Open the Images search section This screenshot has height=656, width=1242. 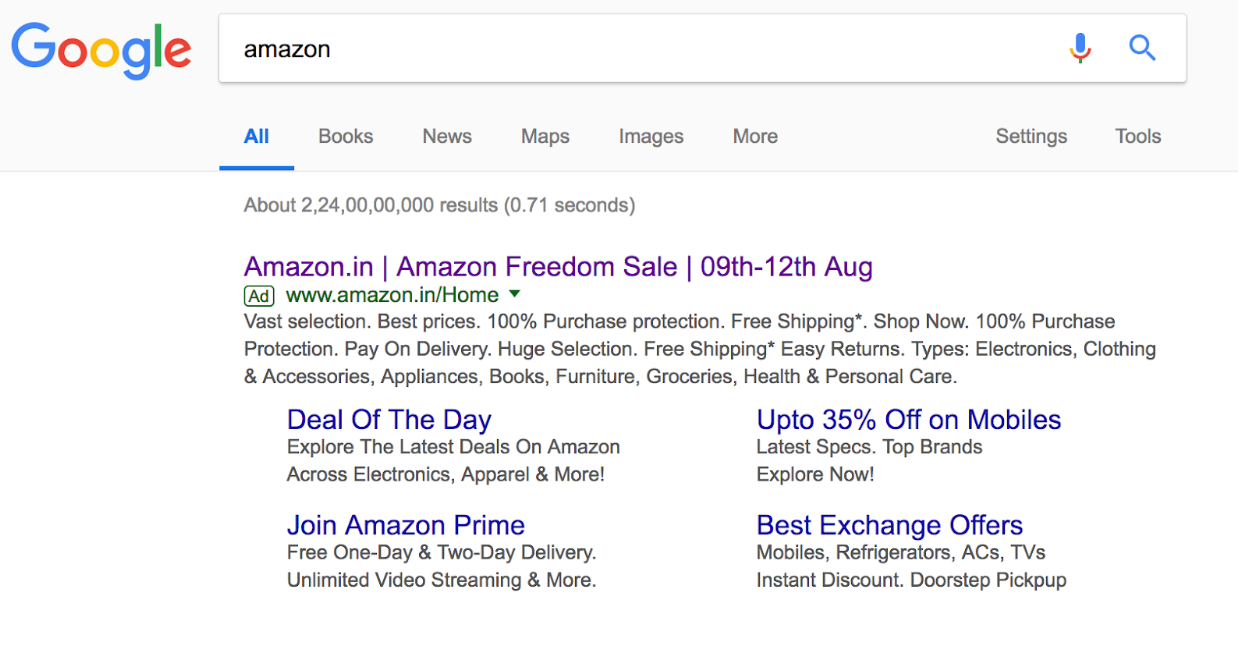pos(651,136)
